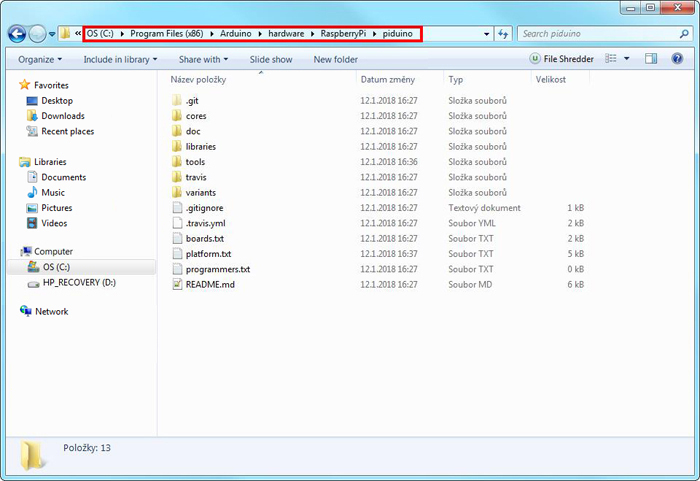Select the boards.txt file
700x481 pixels.
point(204,239)
